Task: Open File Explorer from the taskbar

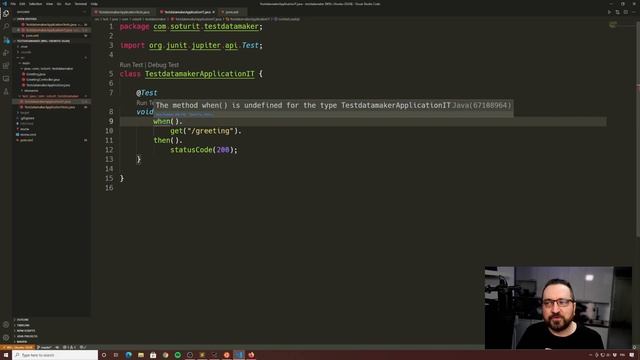Action: tap(141, 355)
